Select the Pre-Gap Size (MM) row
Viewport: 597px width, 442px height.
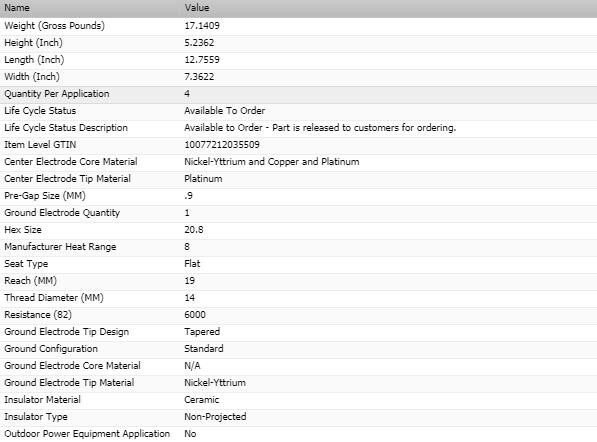[x=298, y=196]
